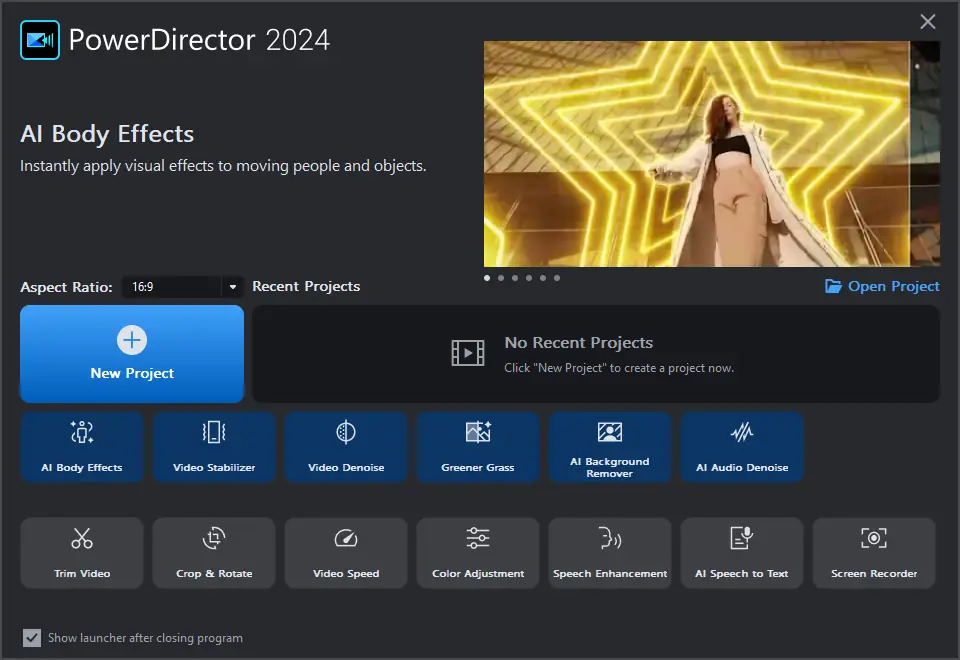Viewport: 960px width, 660px height.
Task: Click the next slide preview strip
Action: pos(925,154)
